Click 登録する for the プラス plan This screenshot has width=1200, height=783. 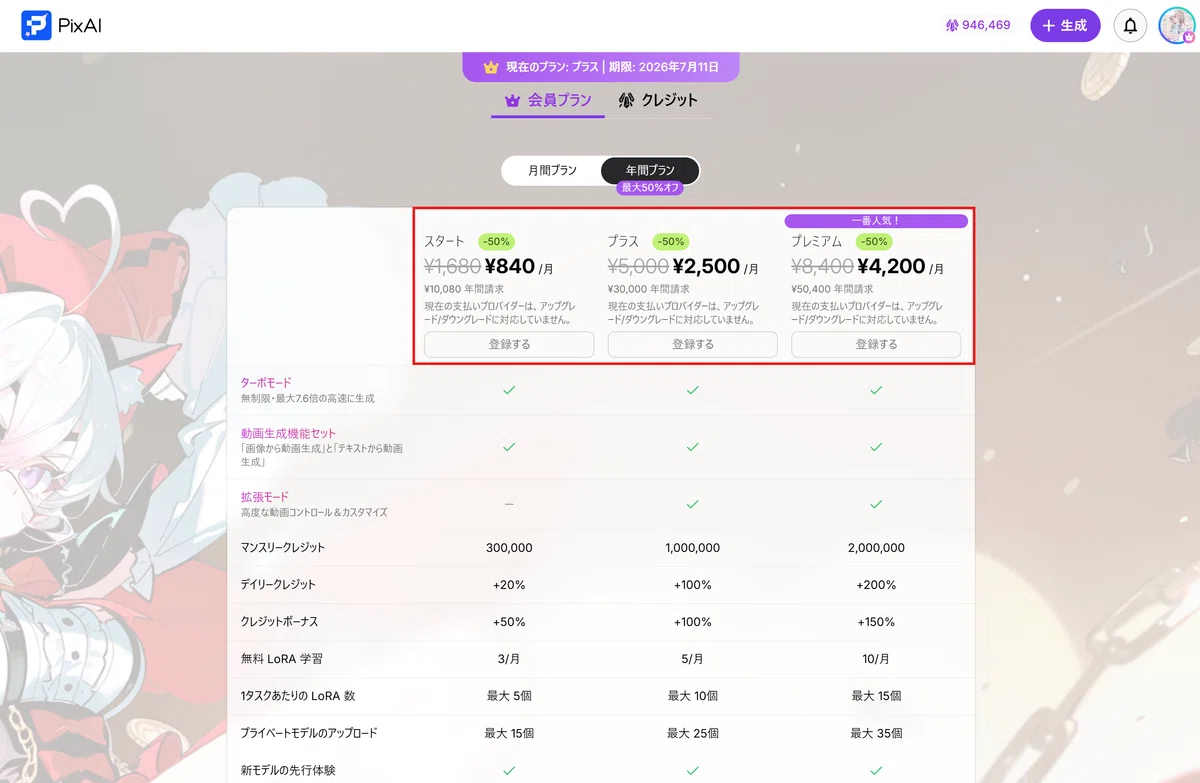(692, 344)
